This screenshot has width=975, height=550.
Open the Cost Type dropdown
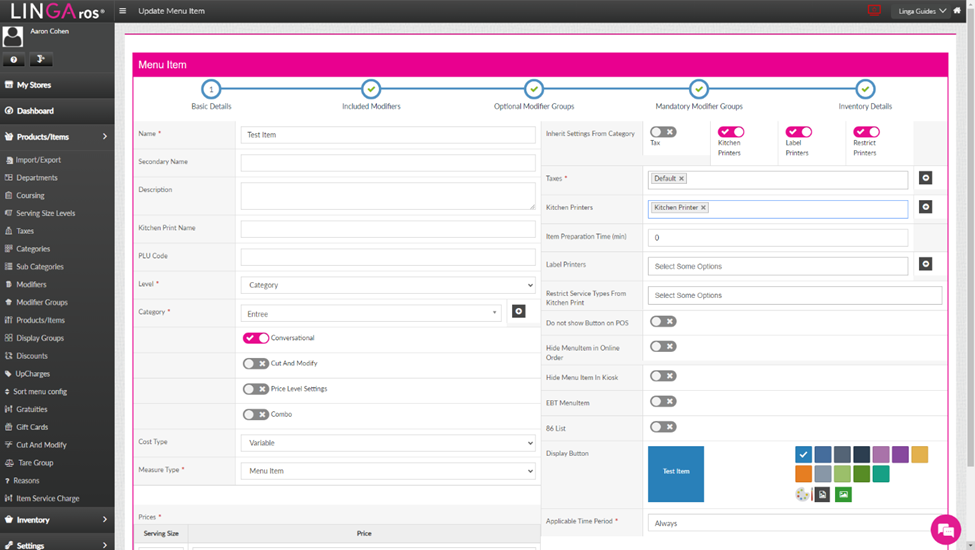point(388,442)
